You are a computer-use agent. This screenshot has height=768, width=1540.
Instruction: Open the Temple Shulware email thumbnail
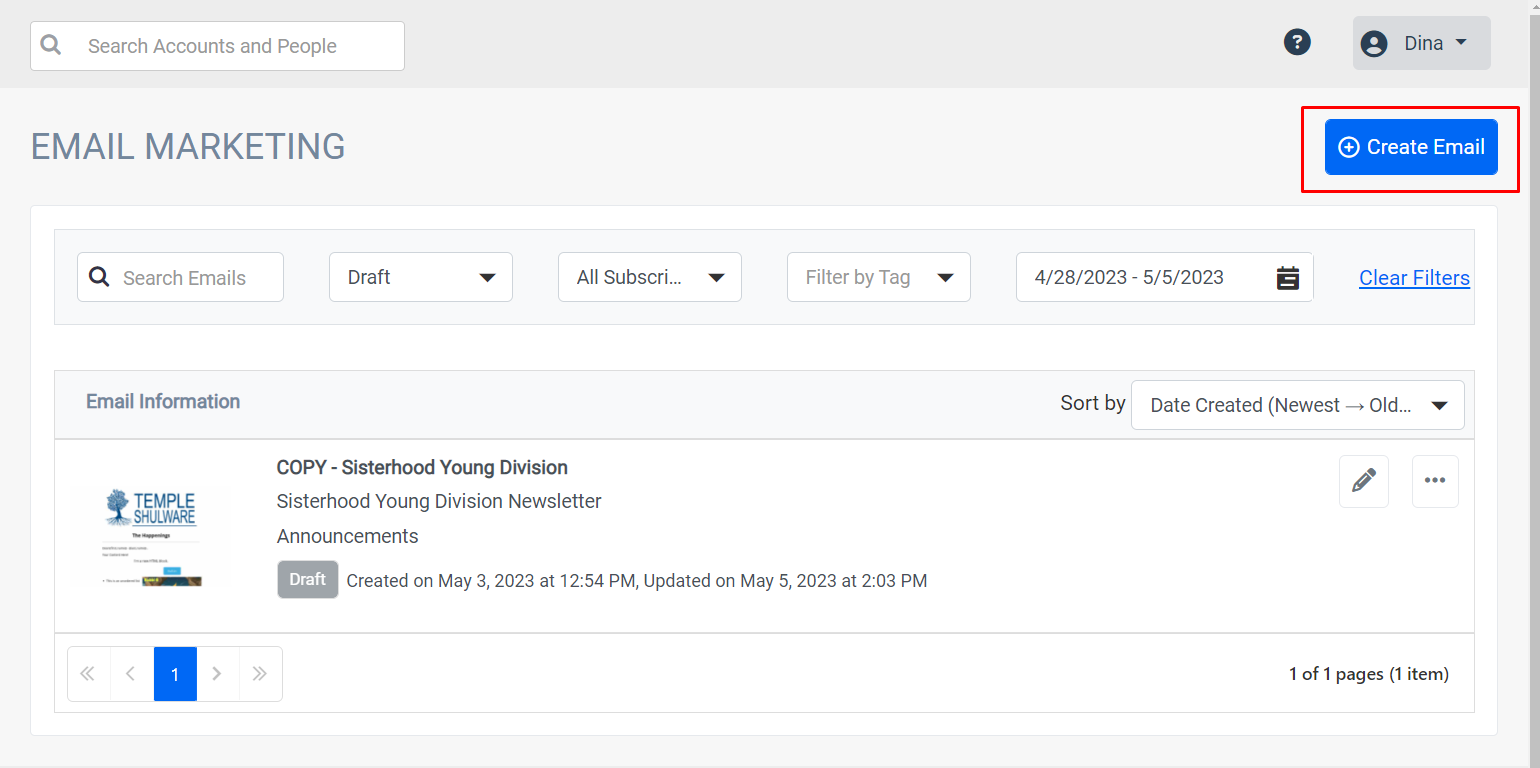152,537
